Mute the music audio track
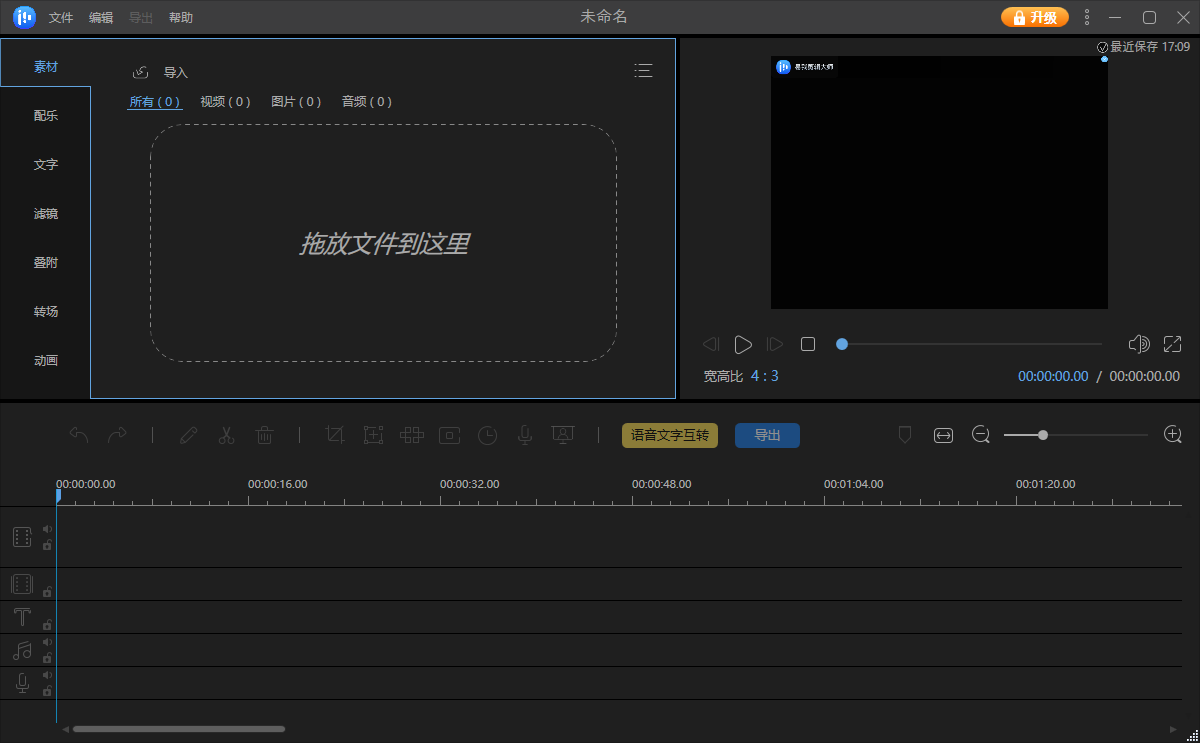This screenshot has width=1200, height=743. [47, 642]
